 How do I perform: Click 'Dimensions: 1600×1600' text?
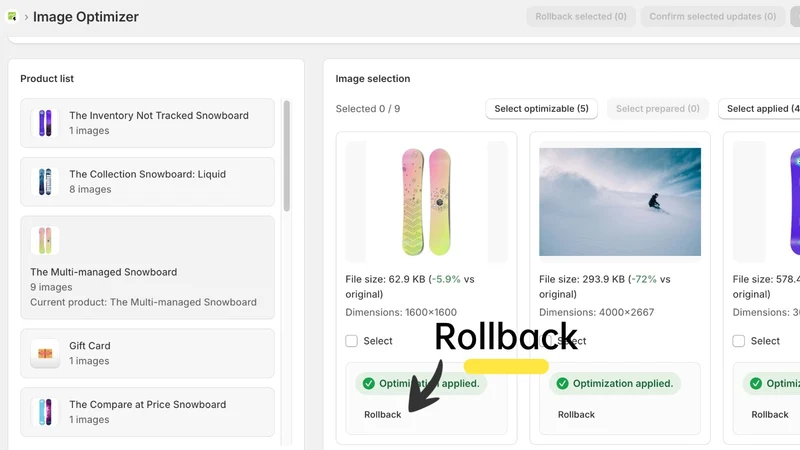click(x=401, y=312)
